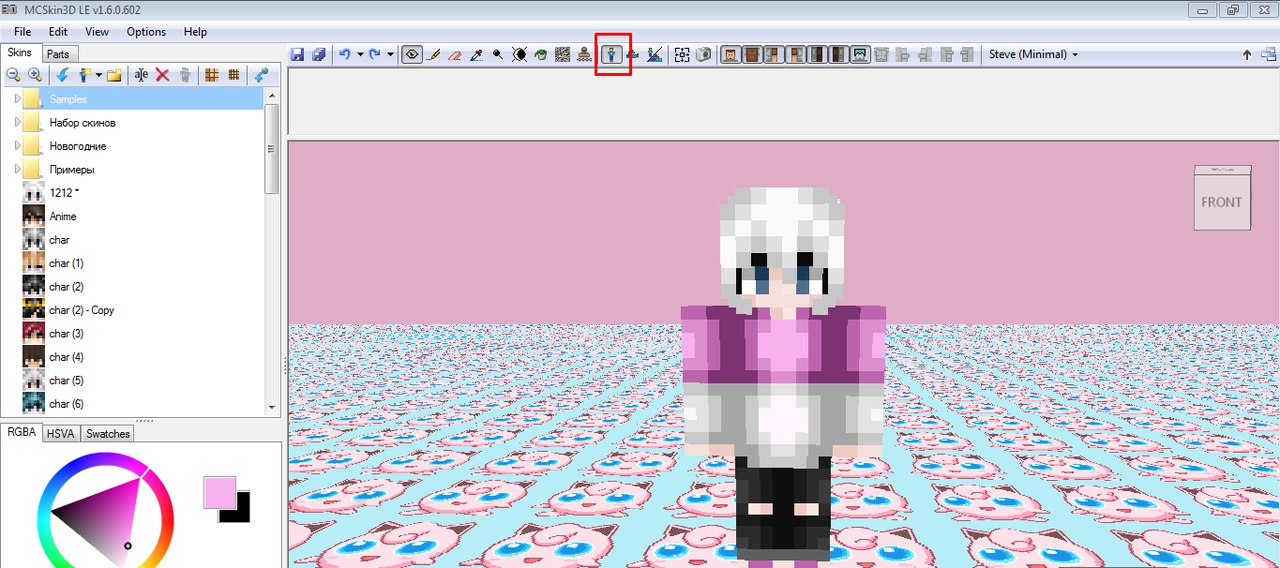Toggle the first leg visibility button
Image resolution: width=1280 pixels, height=568 pixels.
[816, 55]
